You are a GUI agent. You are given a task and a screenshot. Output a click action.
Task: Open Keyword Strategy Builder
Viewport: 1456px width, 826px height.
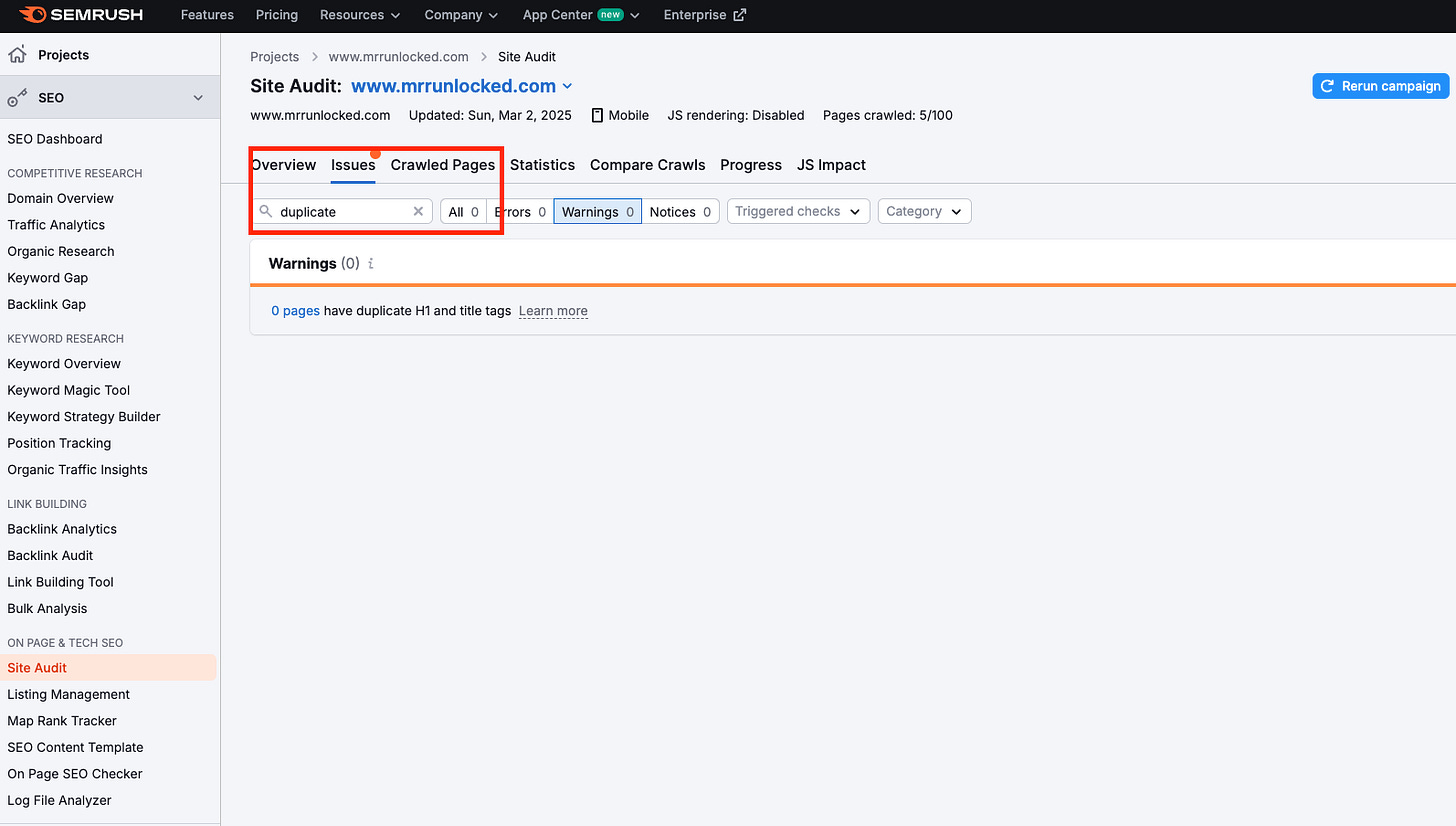pos(84,417)
